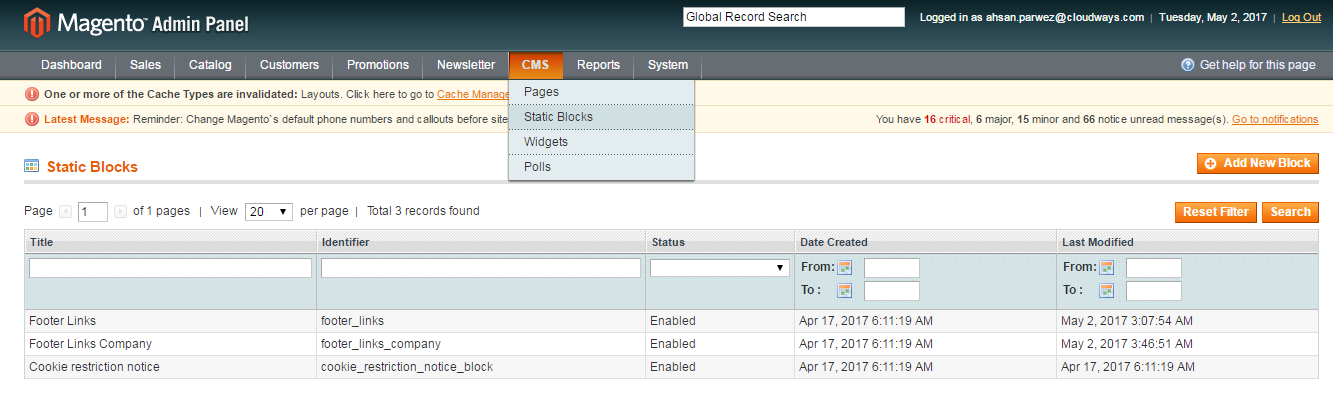Open the help question-mark icon
The width and height of the screenshot is (1333, 393).
1188,65
